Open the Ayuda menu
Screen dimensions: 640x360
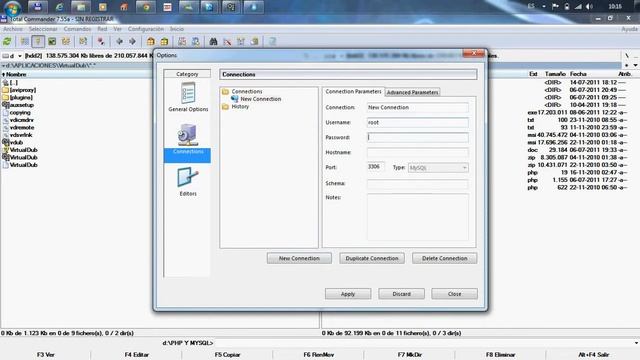click(629, 29)
